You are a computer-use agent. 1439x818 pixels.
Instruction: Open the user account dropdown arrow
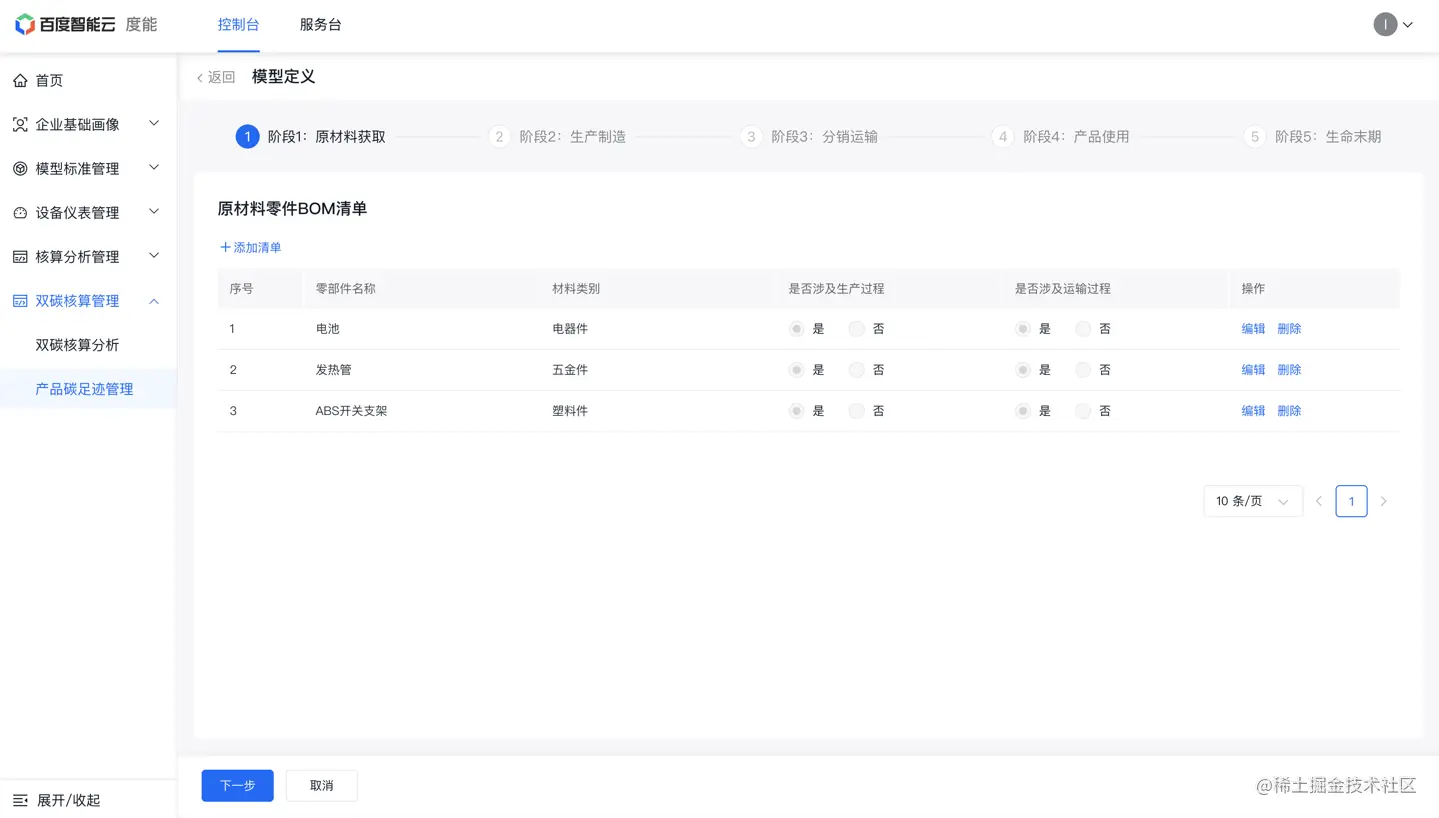click(x=1408, y=25)
